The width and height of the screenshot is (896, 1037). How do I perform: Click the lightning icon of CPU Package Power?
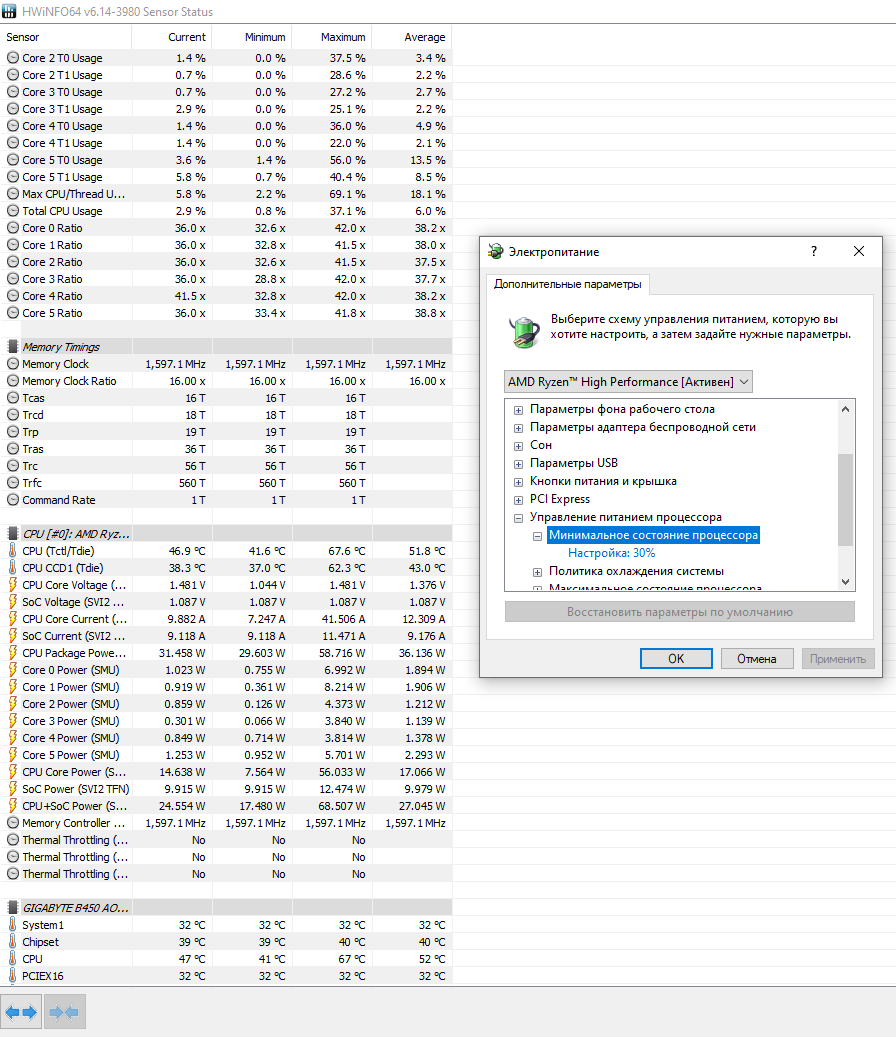tap(12, 653)
